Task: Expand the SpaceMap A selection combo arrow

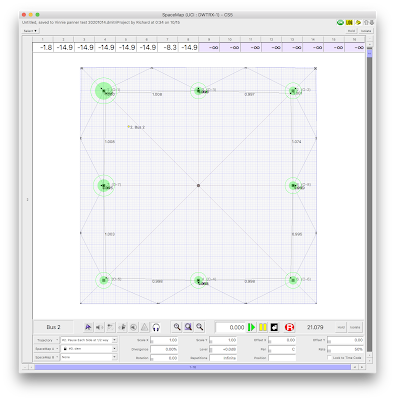Action: [x=114, y=349]
